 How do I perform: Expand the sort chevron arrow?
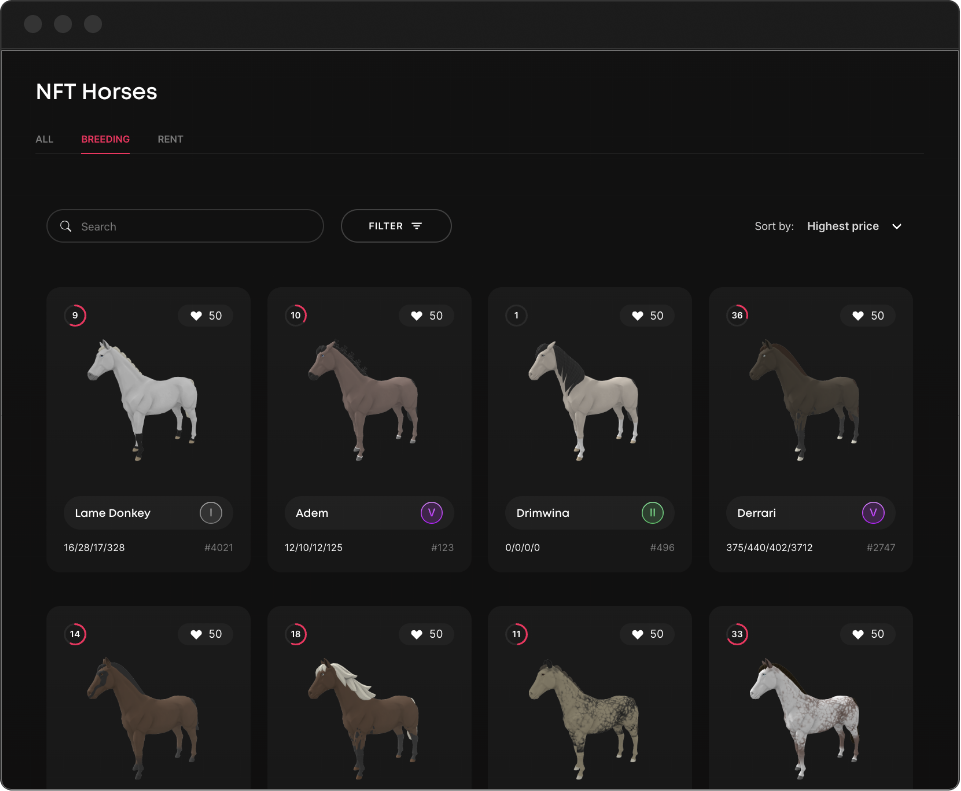pos(897,227)
